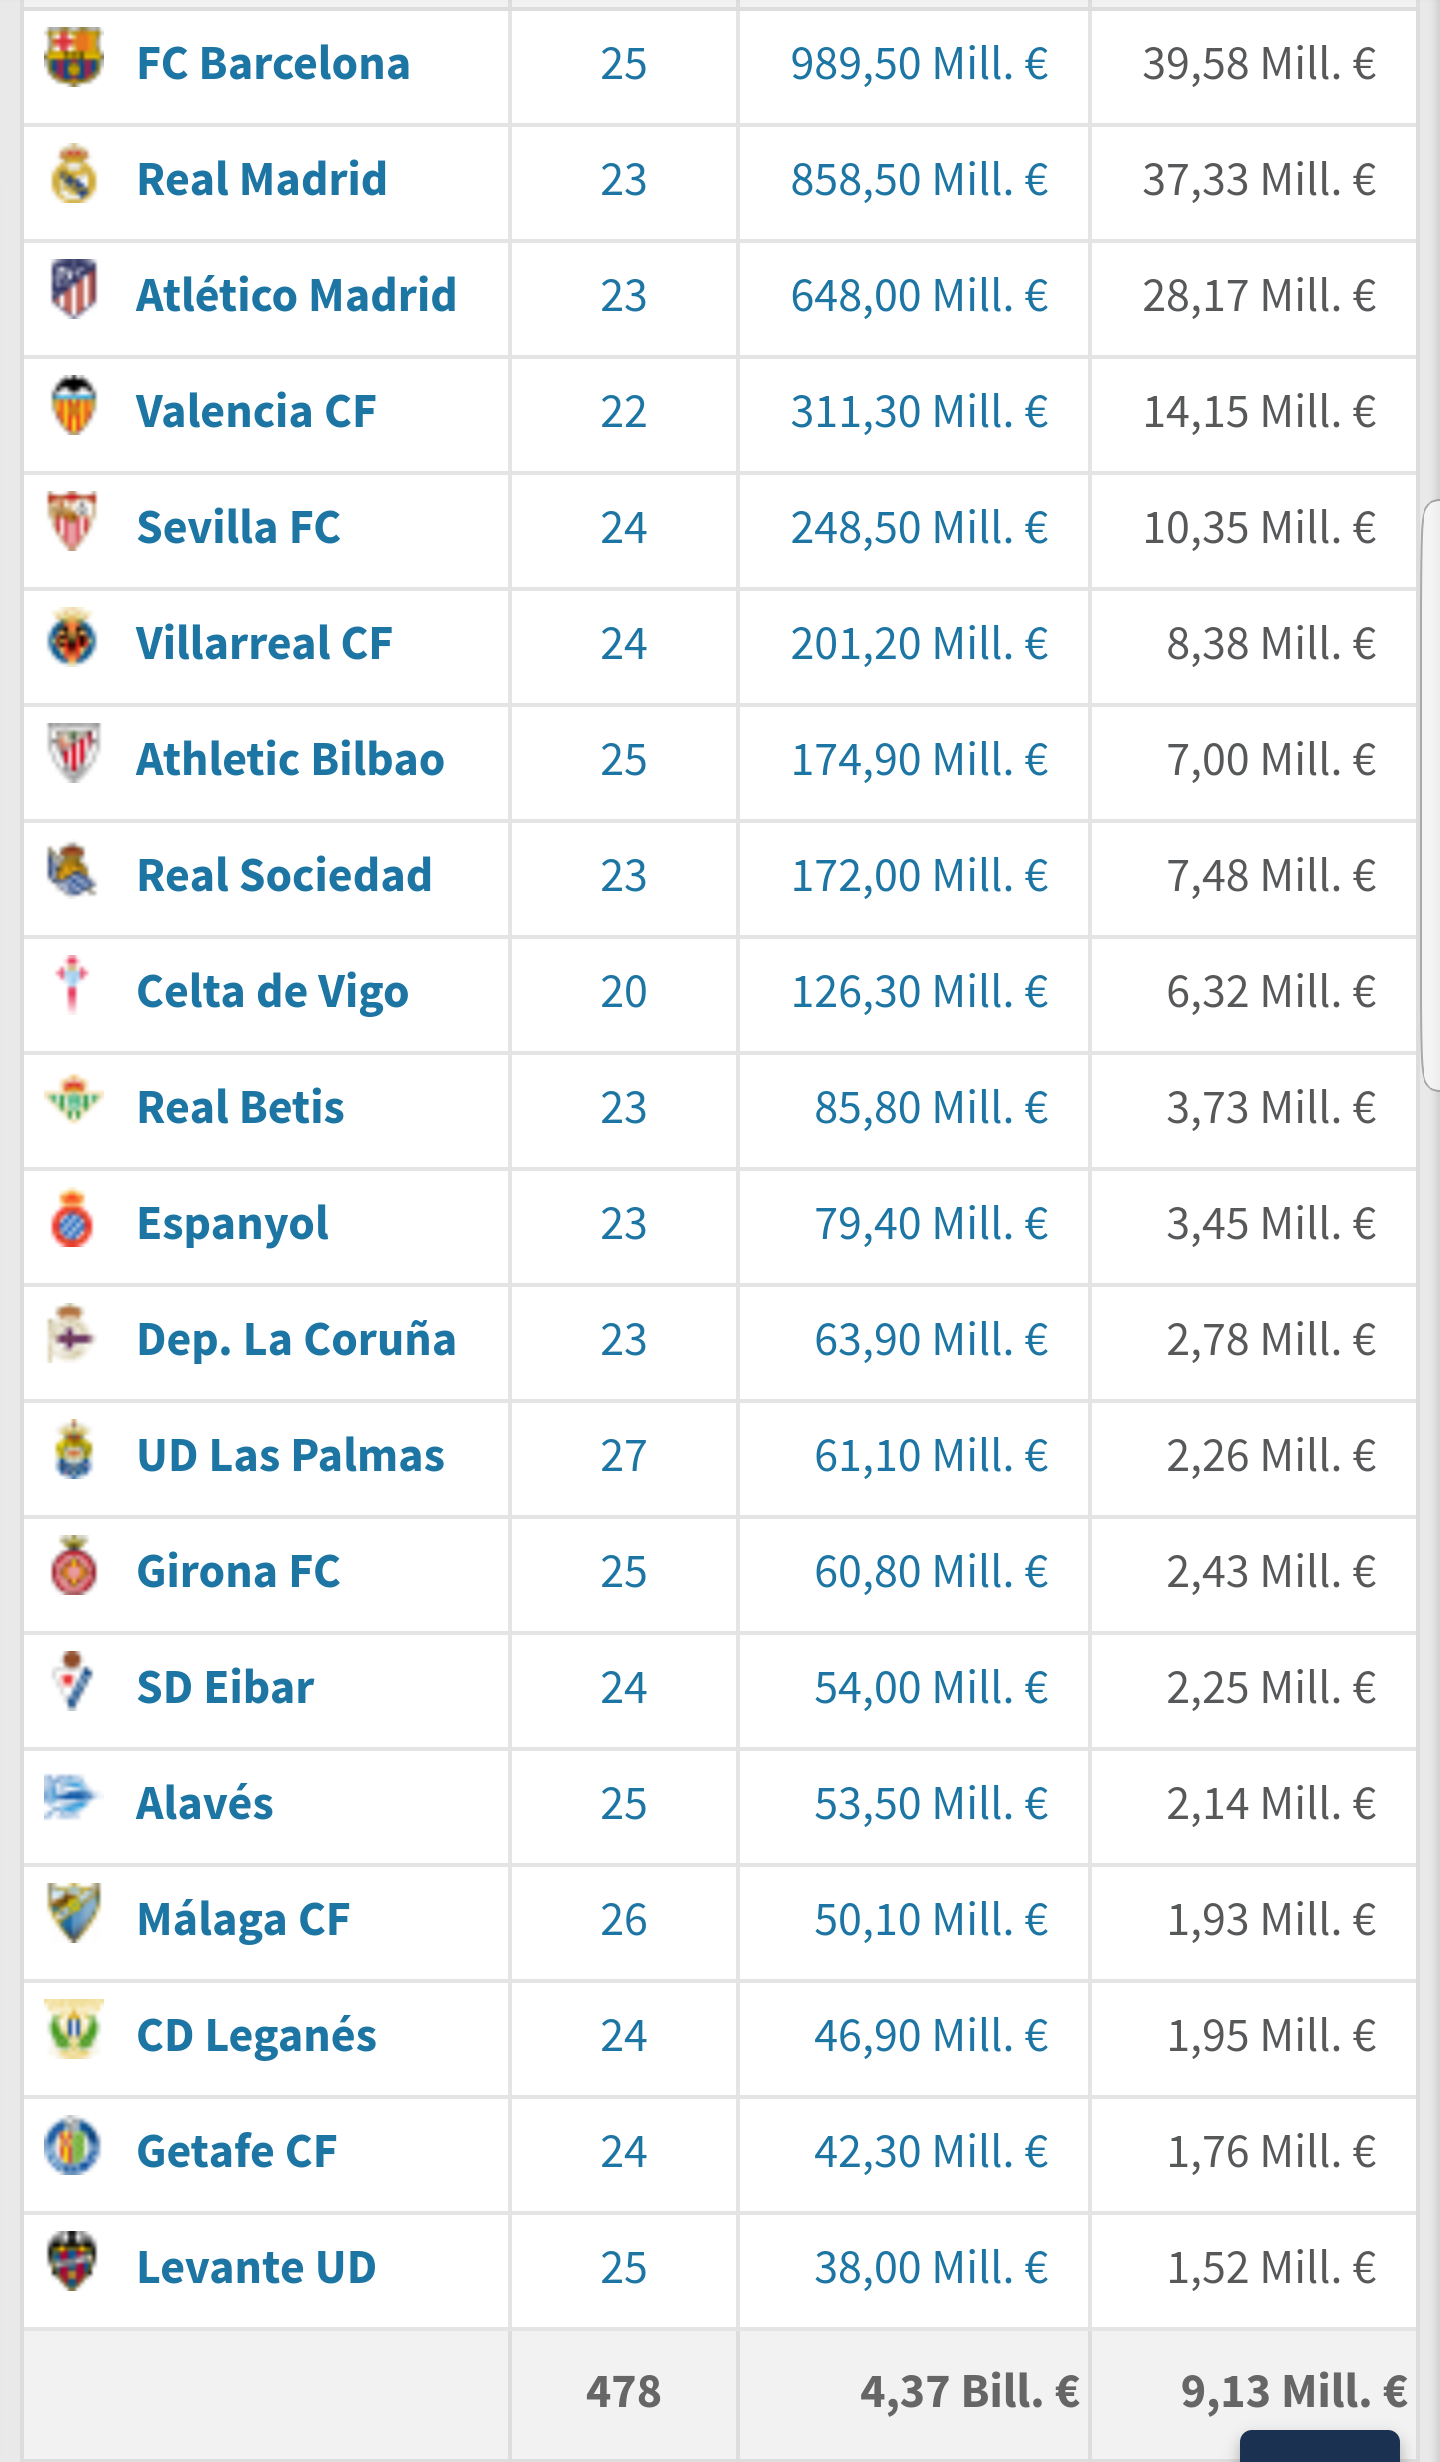1440x2462 pixels.
Task: Open the Real Betis team link
Action: coord(240,1108)
